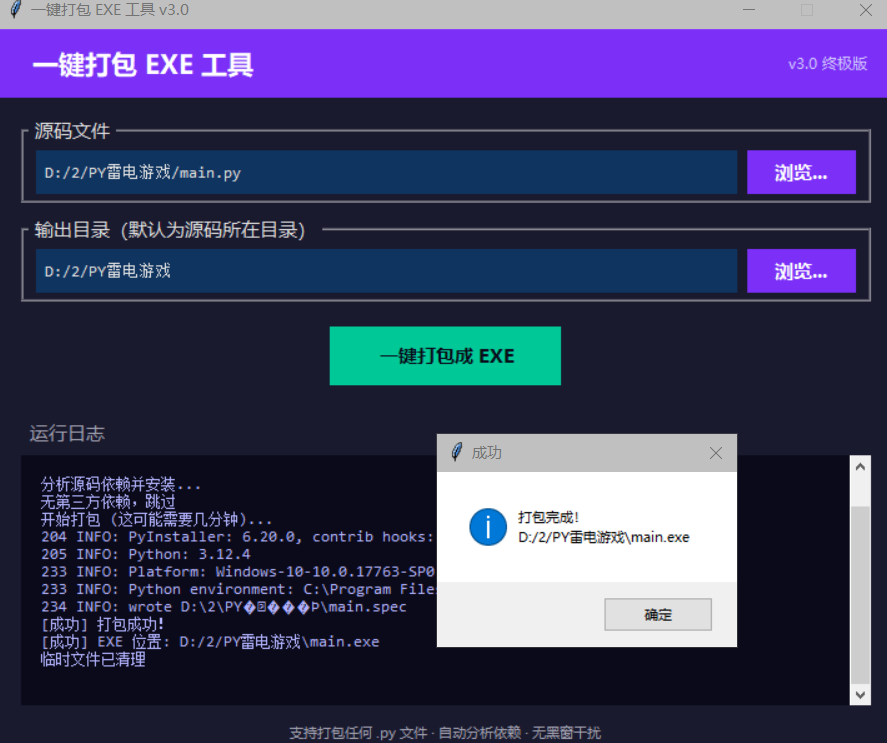Click the feather icon in 成功 dialog title
The width and height of the screenshot is (887, 743).
pyautogui.click(x=457, y=452)
